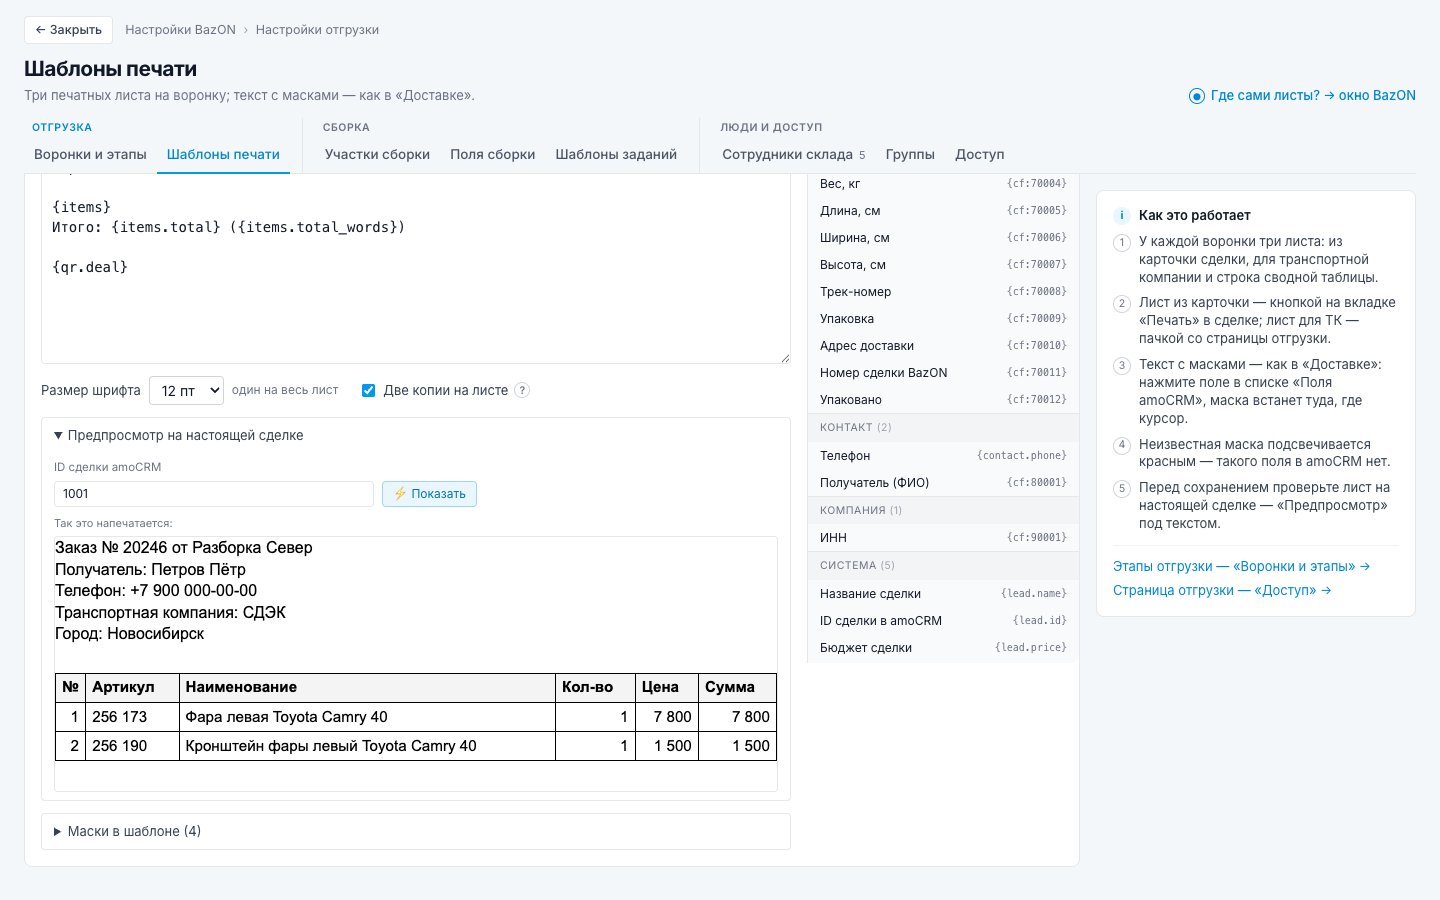Collapse Предпросмотр на настоящей сделке section
This screenshot has height=900, width=1440.
(179, 435)
